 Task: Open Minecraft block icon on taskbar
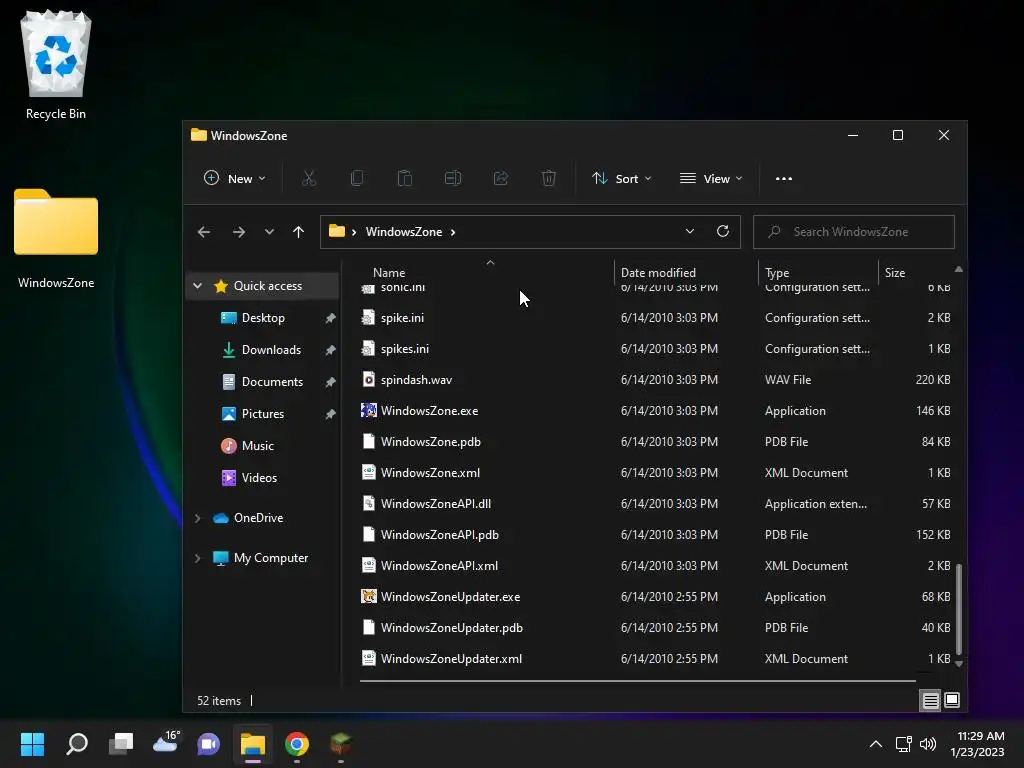click(340, 744)
